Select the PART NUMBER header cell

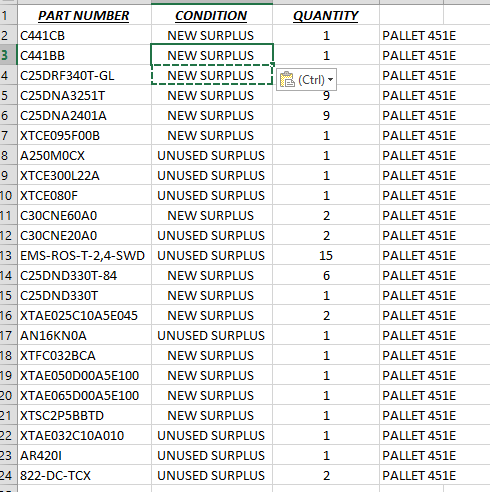(84, 15)
